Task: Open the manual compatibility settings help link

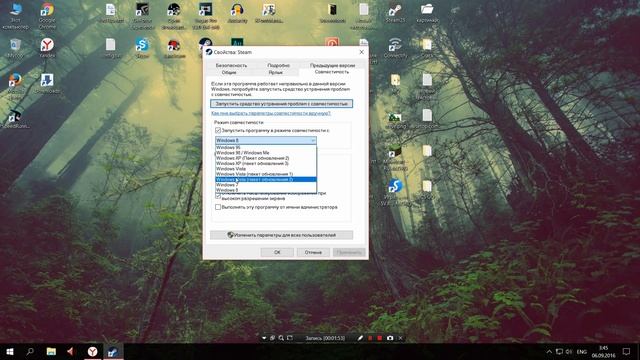Action: point(271,113)
